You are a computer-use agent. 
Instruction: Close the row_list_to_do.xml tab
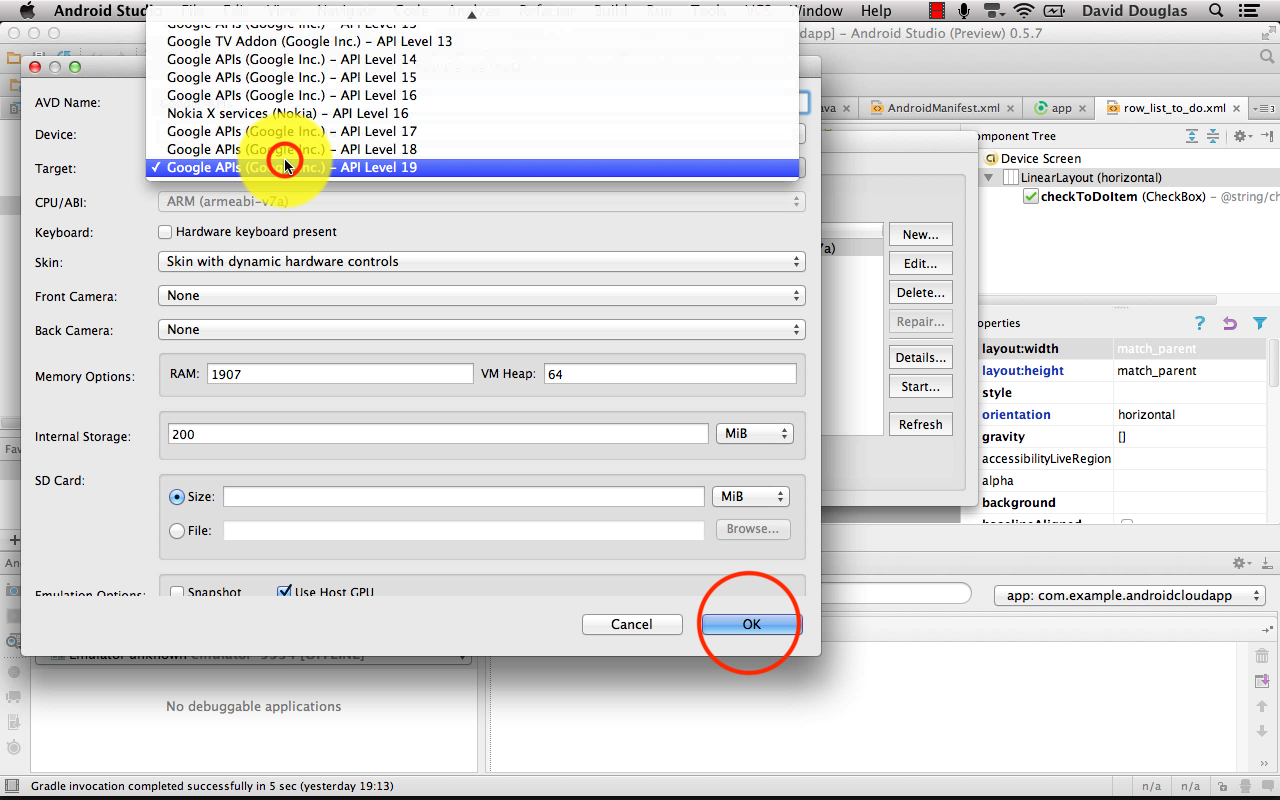pyautogui.click(x=1237, y=108)
